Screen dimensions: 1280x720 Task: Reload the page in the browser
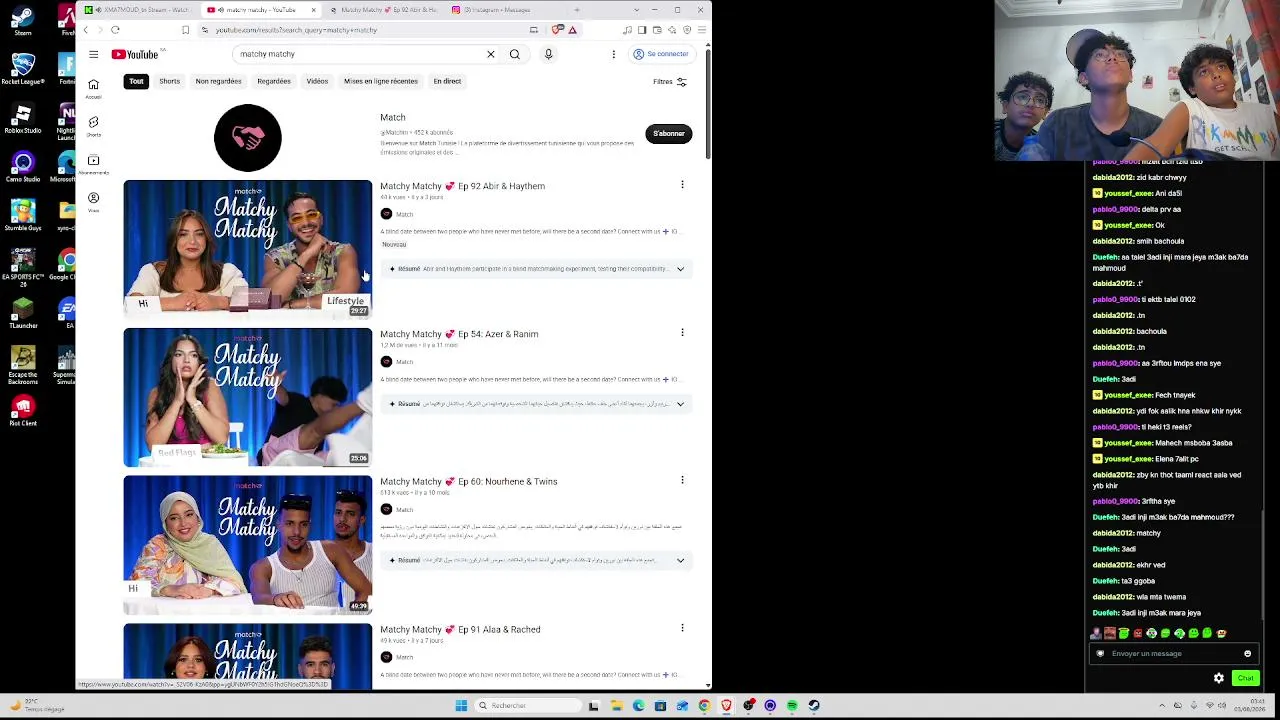pos(115,30)
